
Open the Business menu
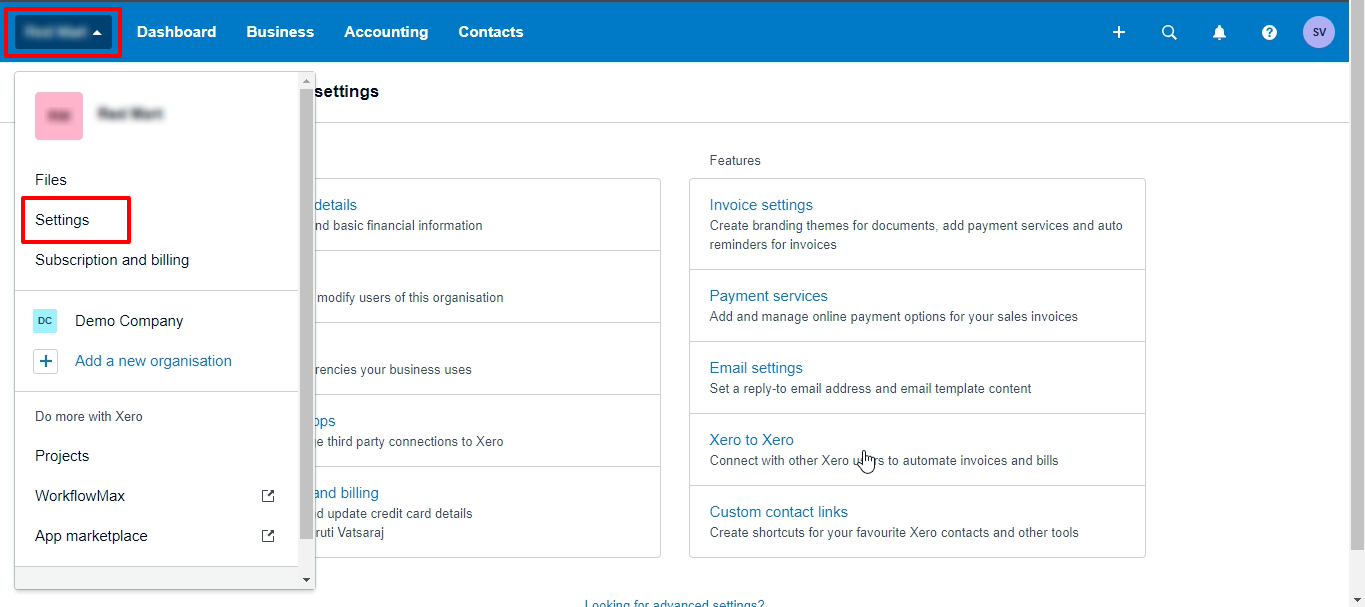click(280, 32)
